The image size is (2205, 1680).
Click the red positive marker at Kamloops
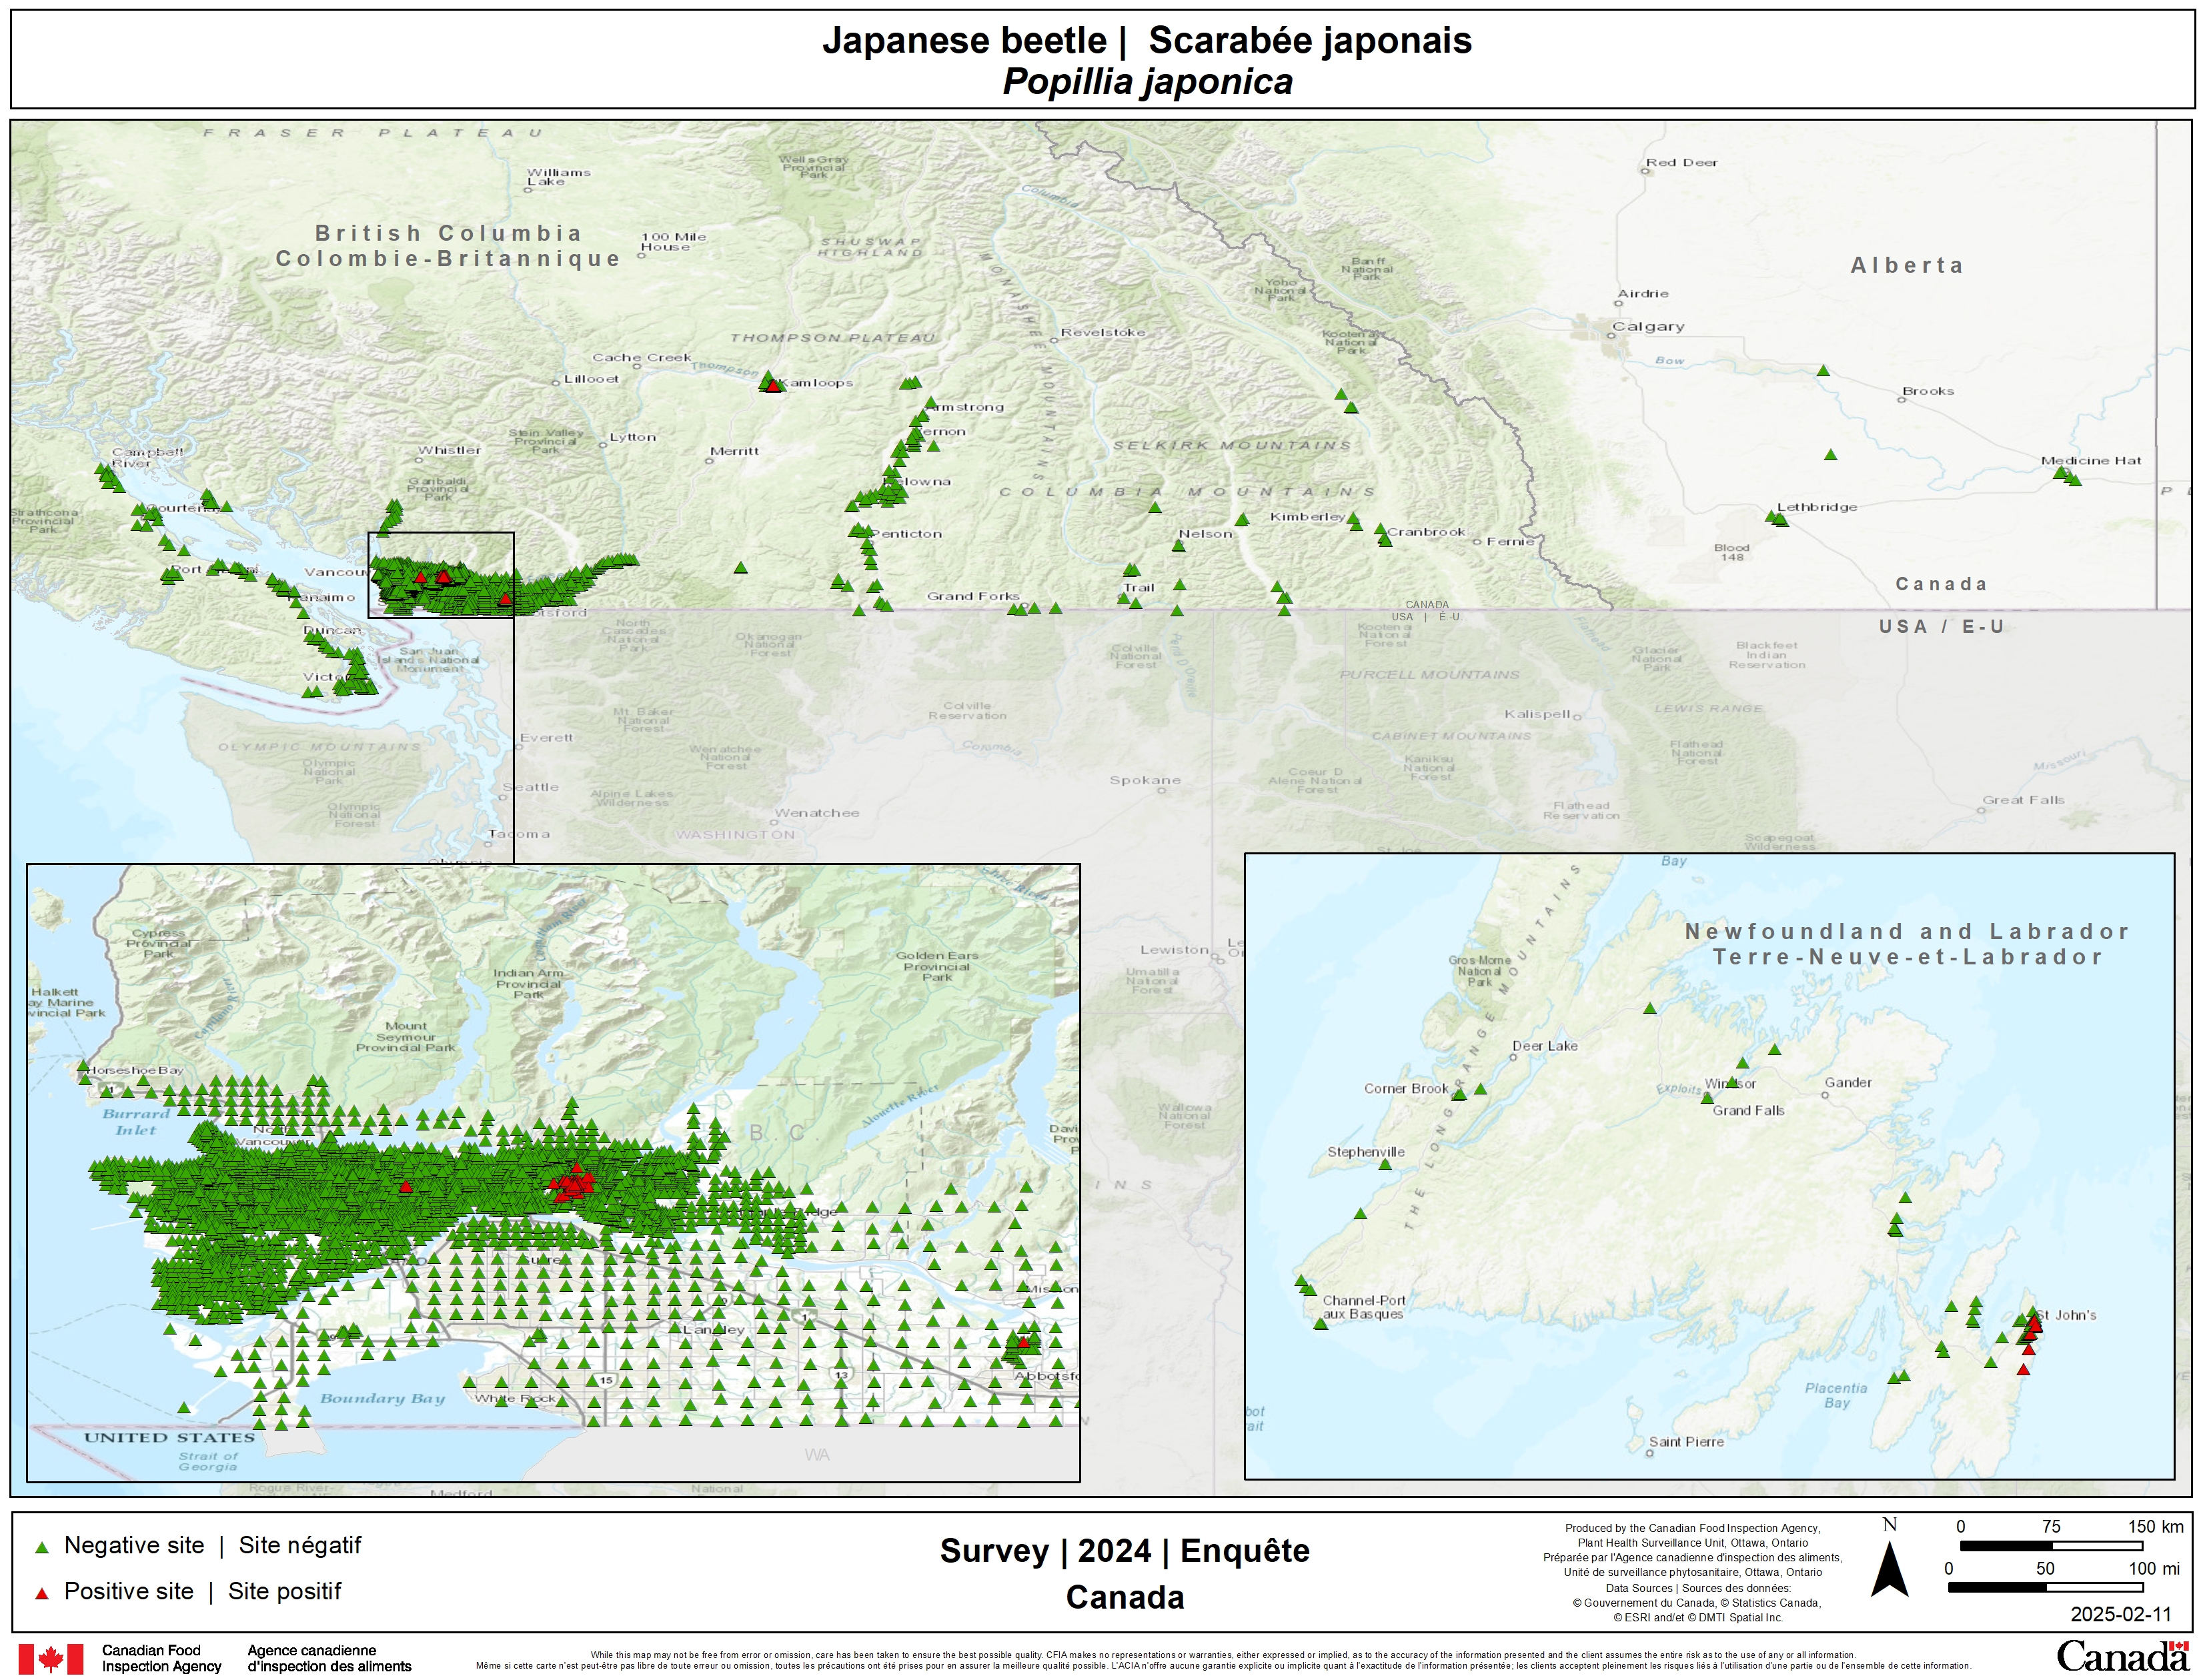772,386
